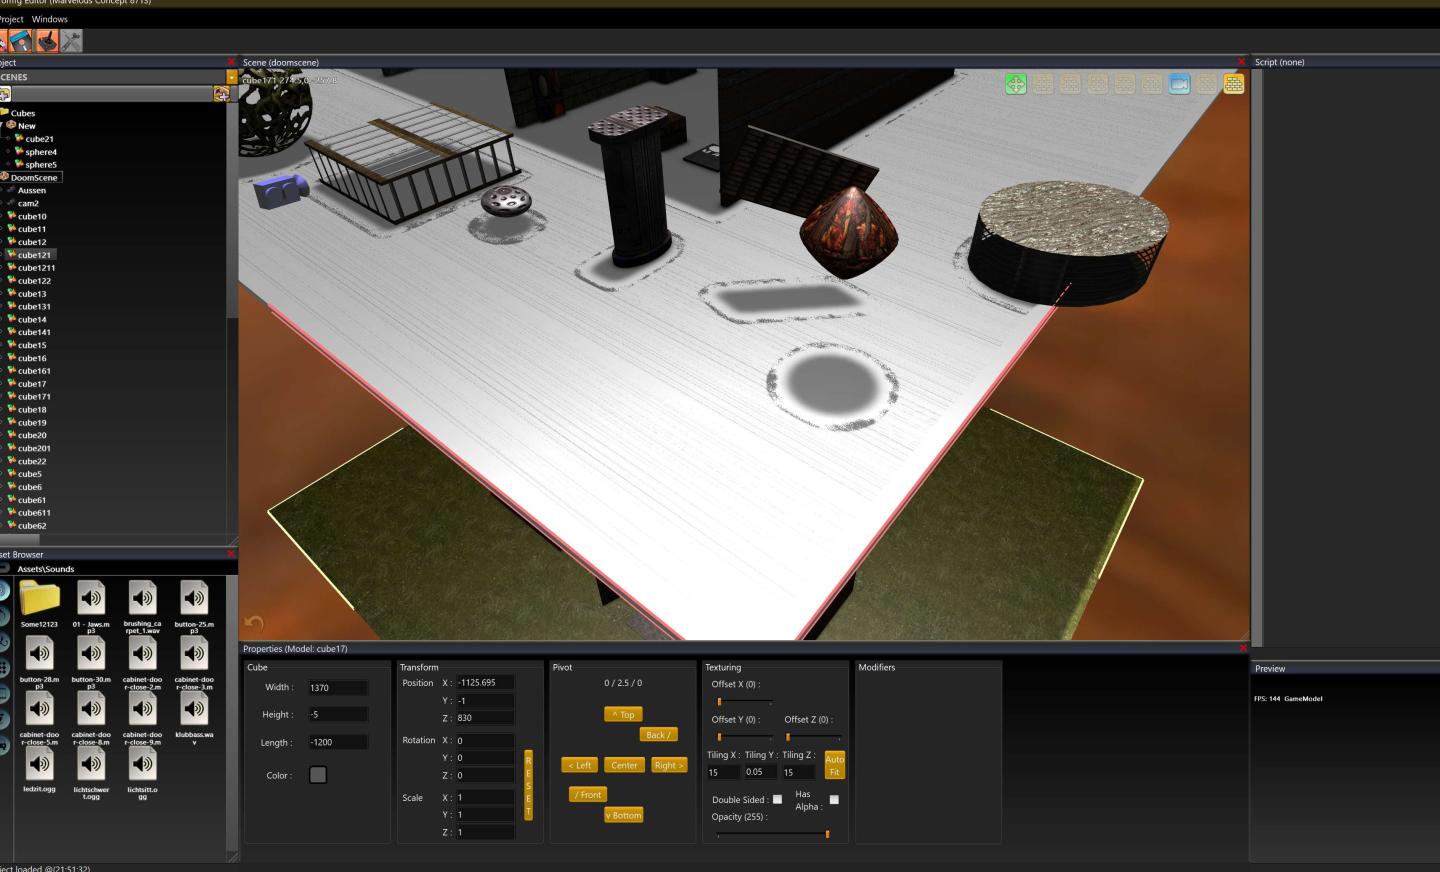Viewport: 1440px width, 872px height.
Task: Click the floppy disk save icon
Action: click(21, 41)
